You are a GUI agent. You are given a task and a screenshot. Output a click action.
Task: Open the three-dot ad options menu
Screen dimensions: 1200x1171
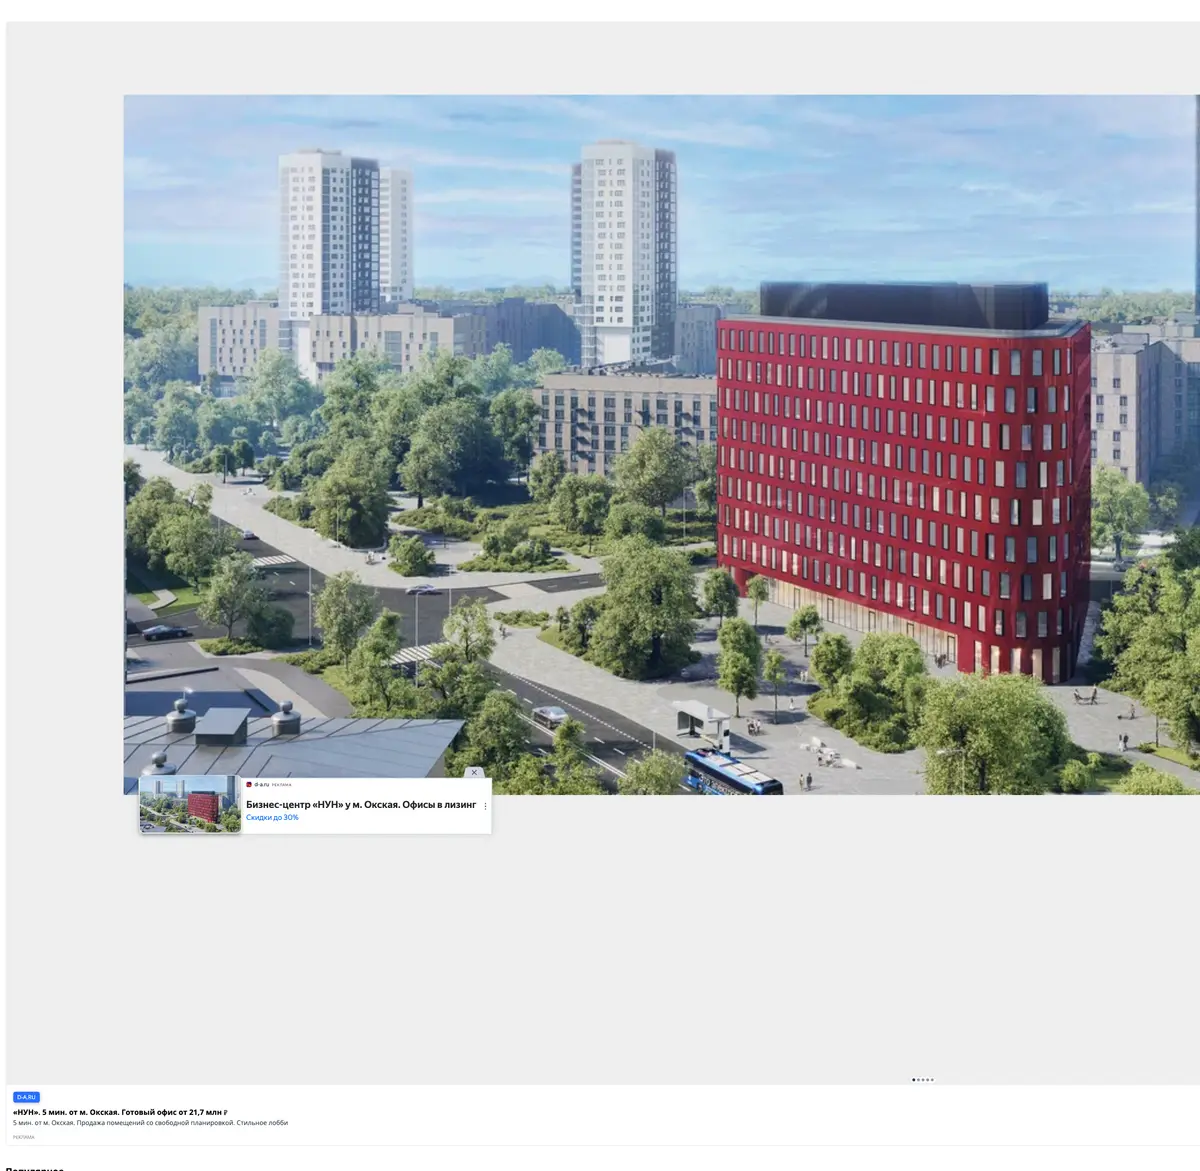click(486, 806)
